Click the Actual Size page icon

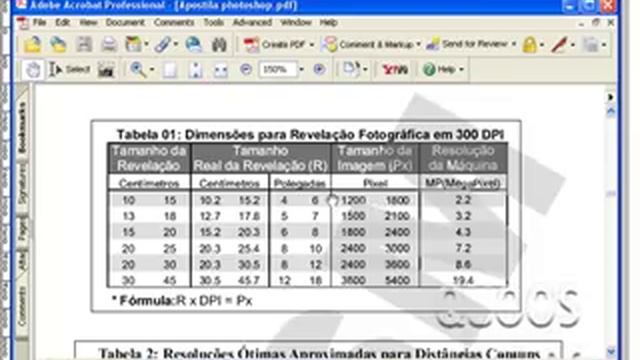170,70
